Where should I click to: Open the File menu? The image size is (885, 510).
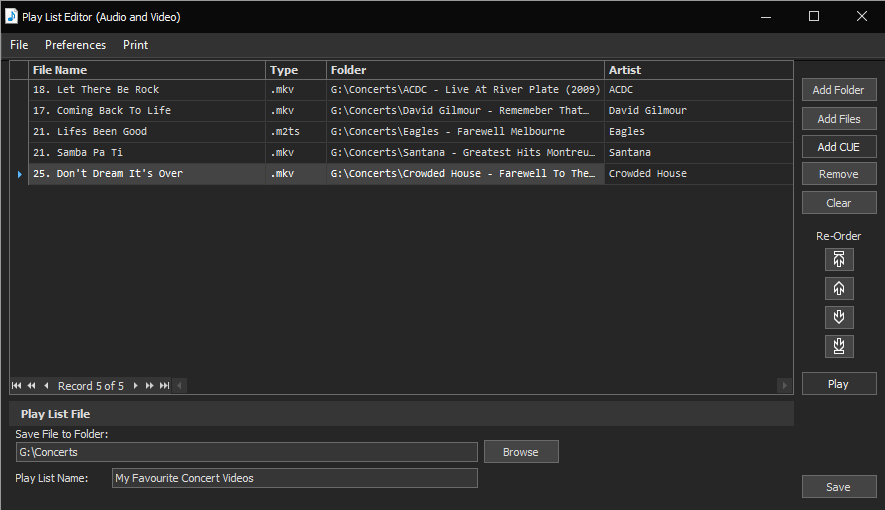[19, 45]
